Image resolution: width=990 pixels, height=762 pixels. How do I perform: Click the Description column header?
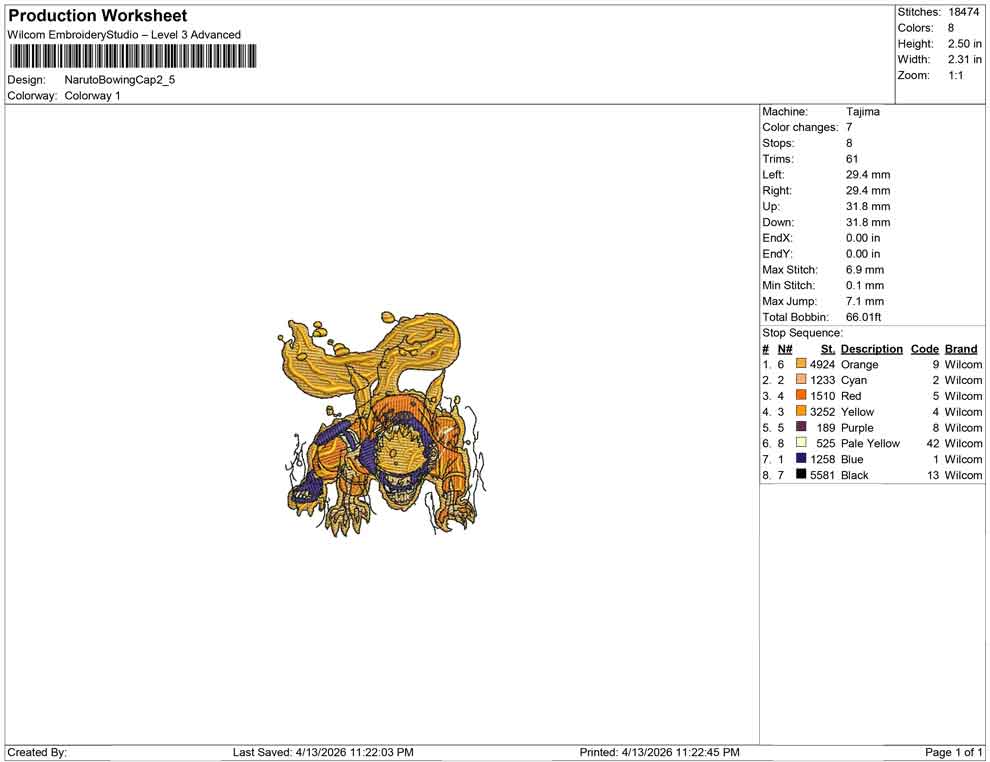(871, 349)
